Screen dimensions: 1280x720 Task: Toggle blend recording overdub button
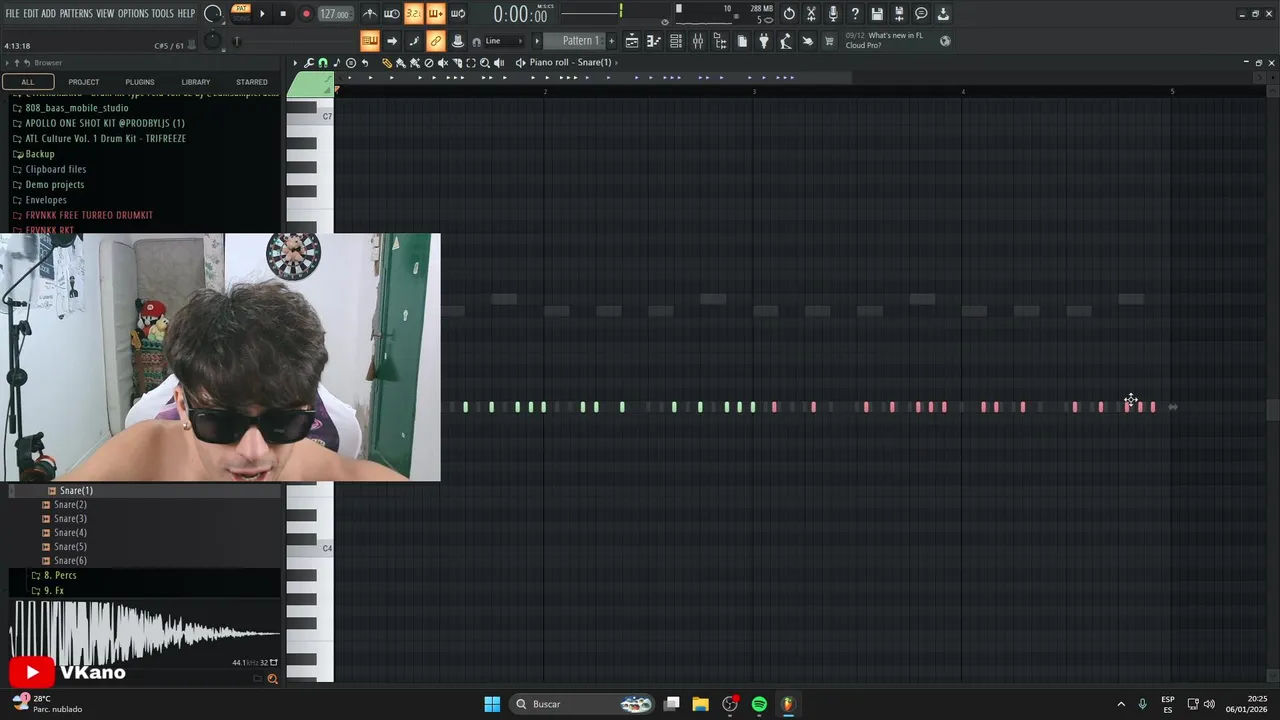(x=436, y=14)
